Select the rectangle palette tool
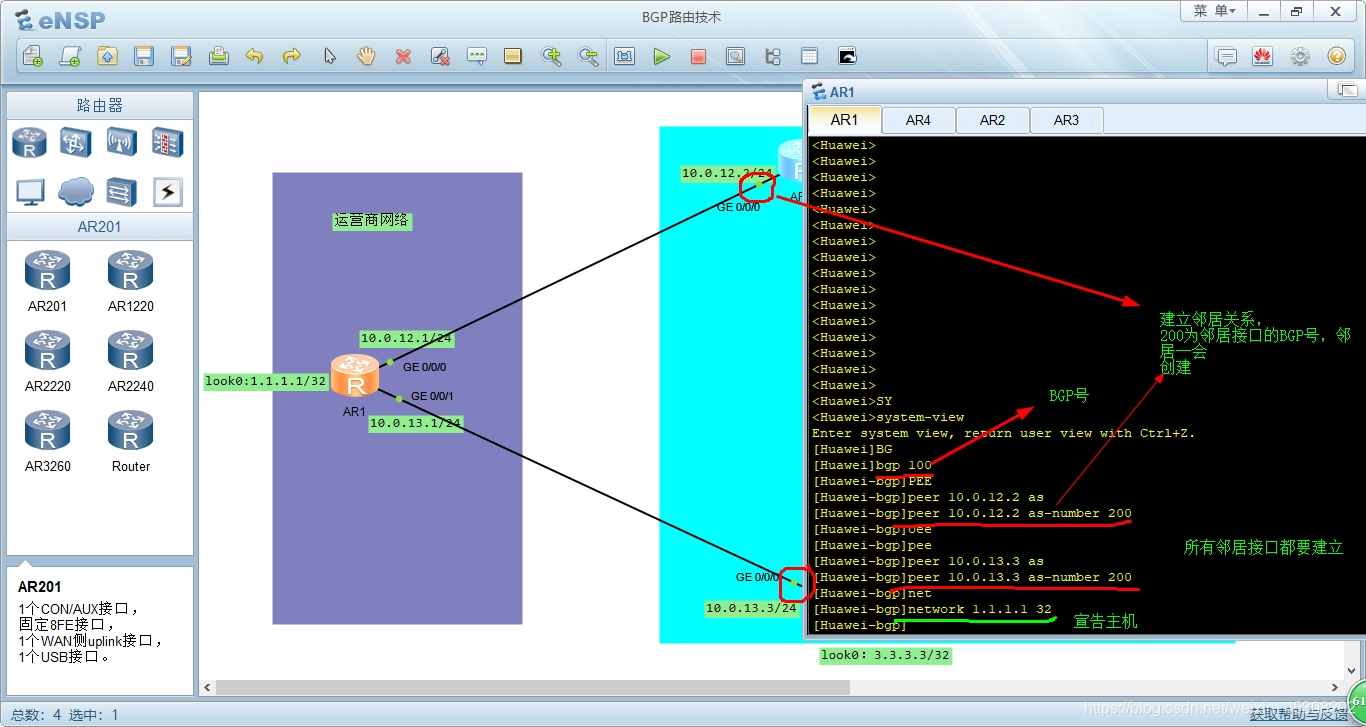The height and width of the screenshot is (727, 1366). tap(513, 56)
